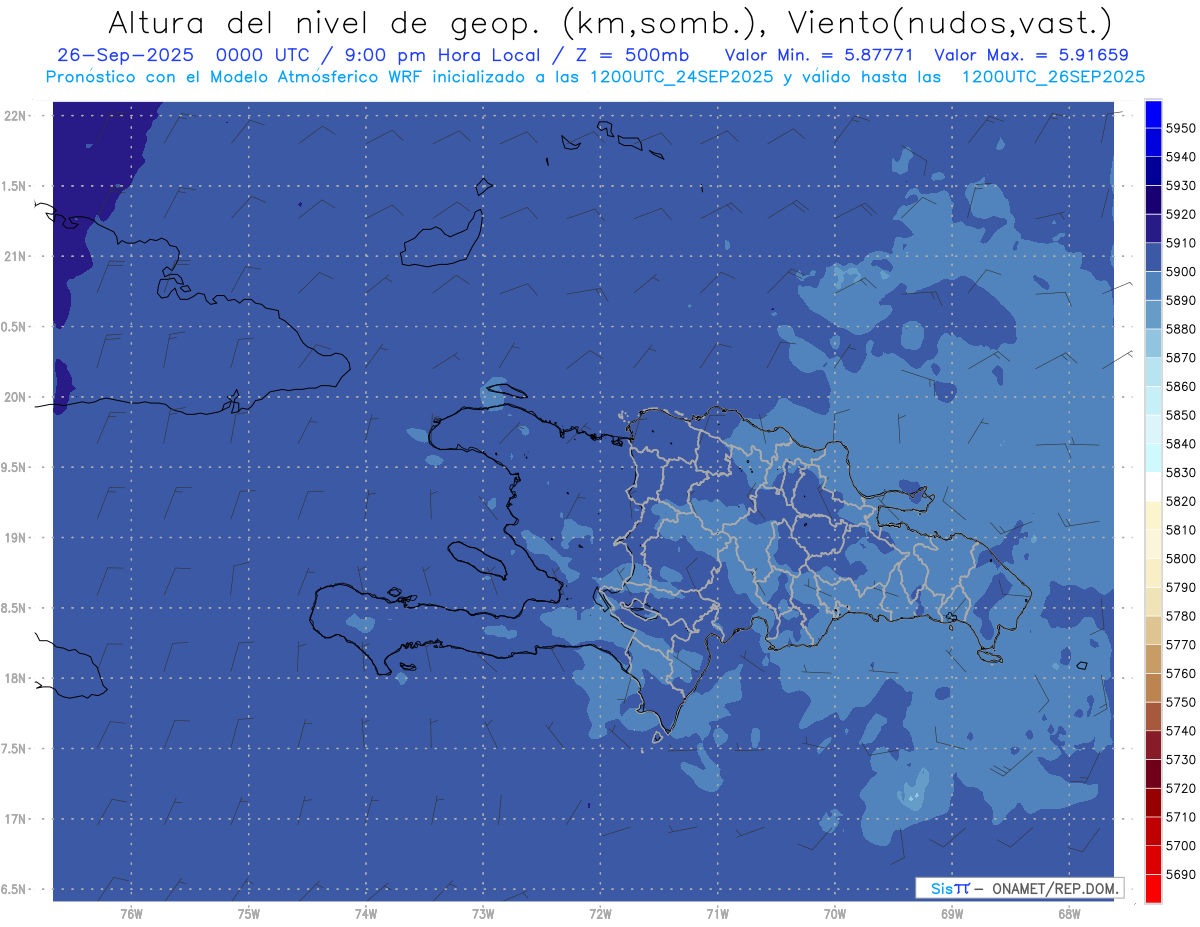Click legend swatch between 5890 and 5900
Viewport: 1200px width, 927px height.
(x=1153, y=286)
